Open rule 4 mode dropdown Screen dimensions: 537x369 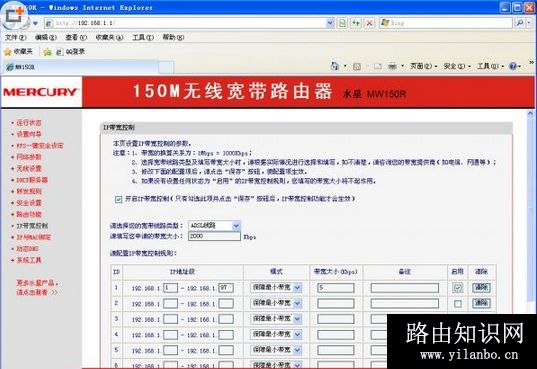click(276, 334)
